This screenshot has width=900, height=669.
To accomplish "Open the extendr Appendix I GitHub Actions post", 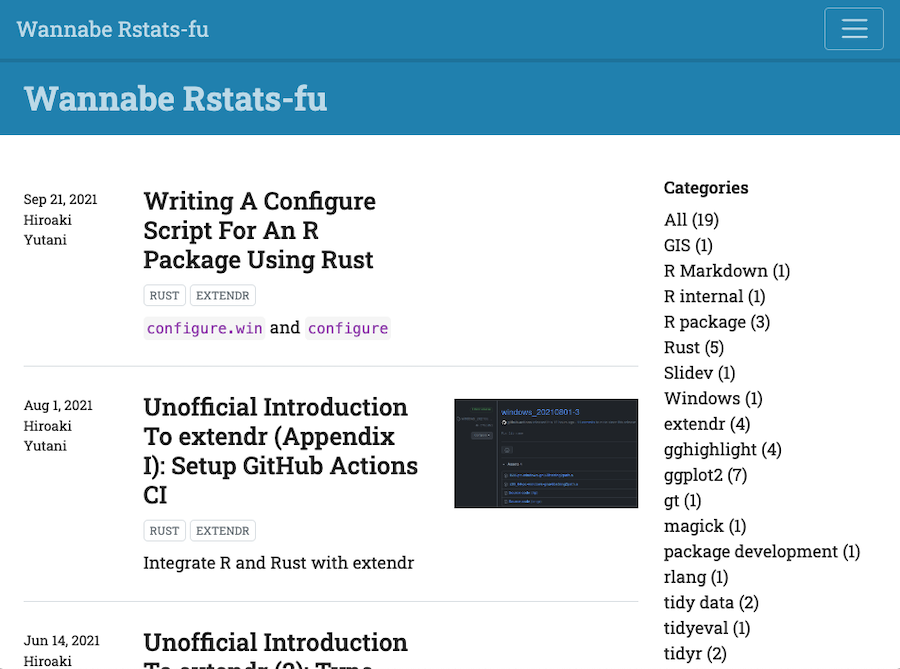I will [280, 451].
